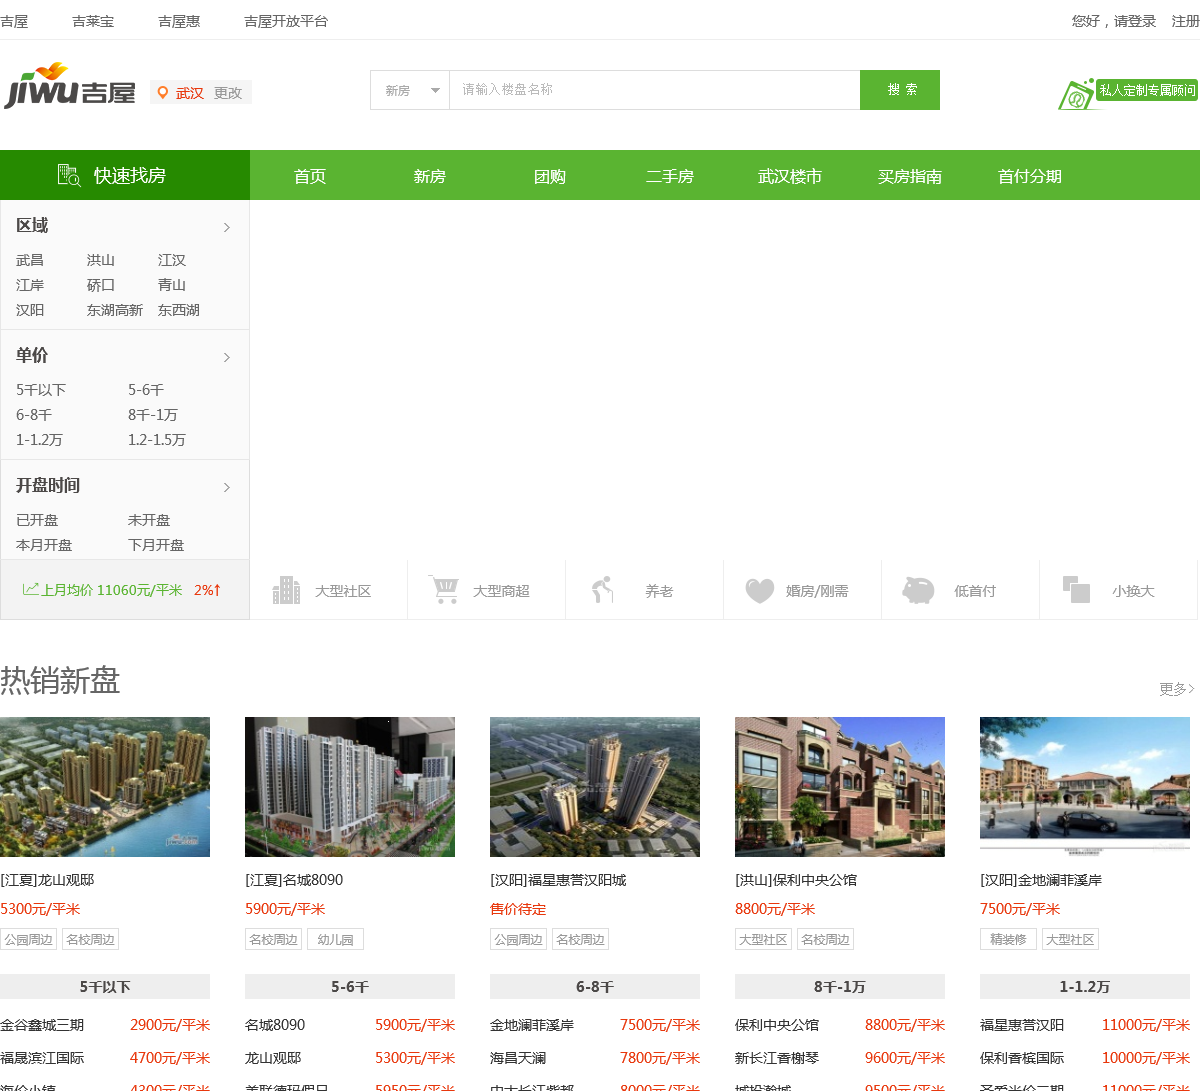Image resolution: width=1200 pixels, height=1091 pixels.
Task: Open 保利香槟国际 listing
Action: coord(1022,1058)
